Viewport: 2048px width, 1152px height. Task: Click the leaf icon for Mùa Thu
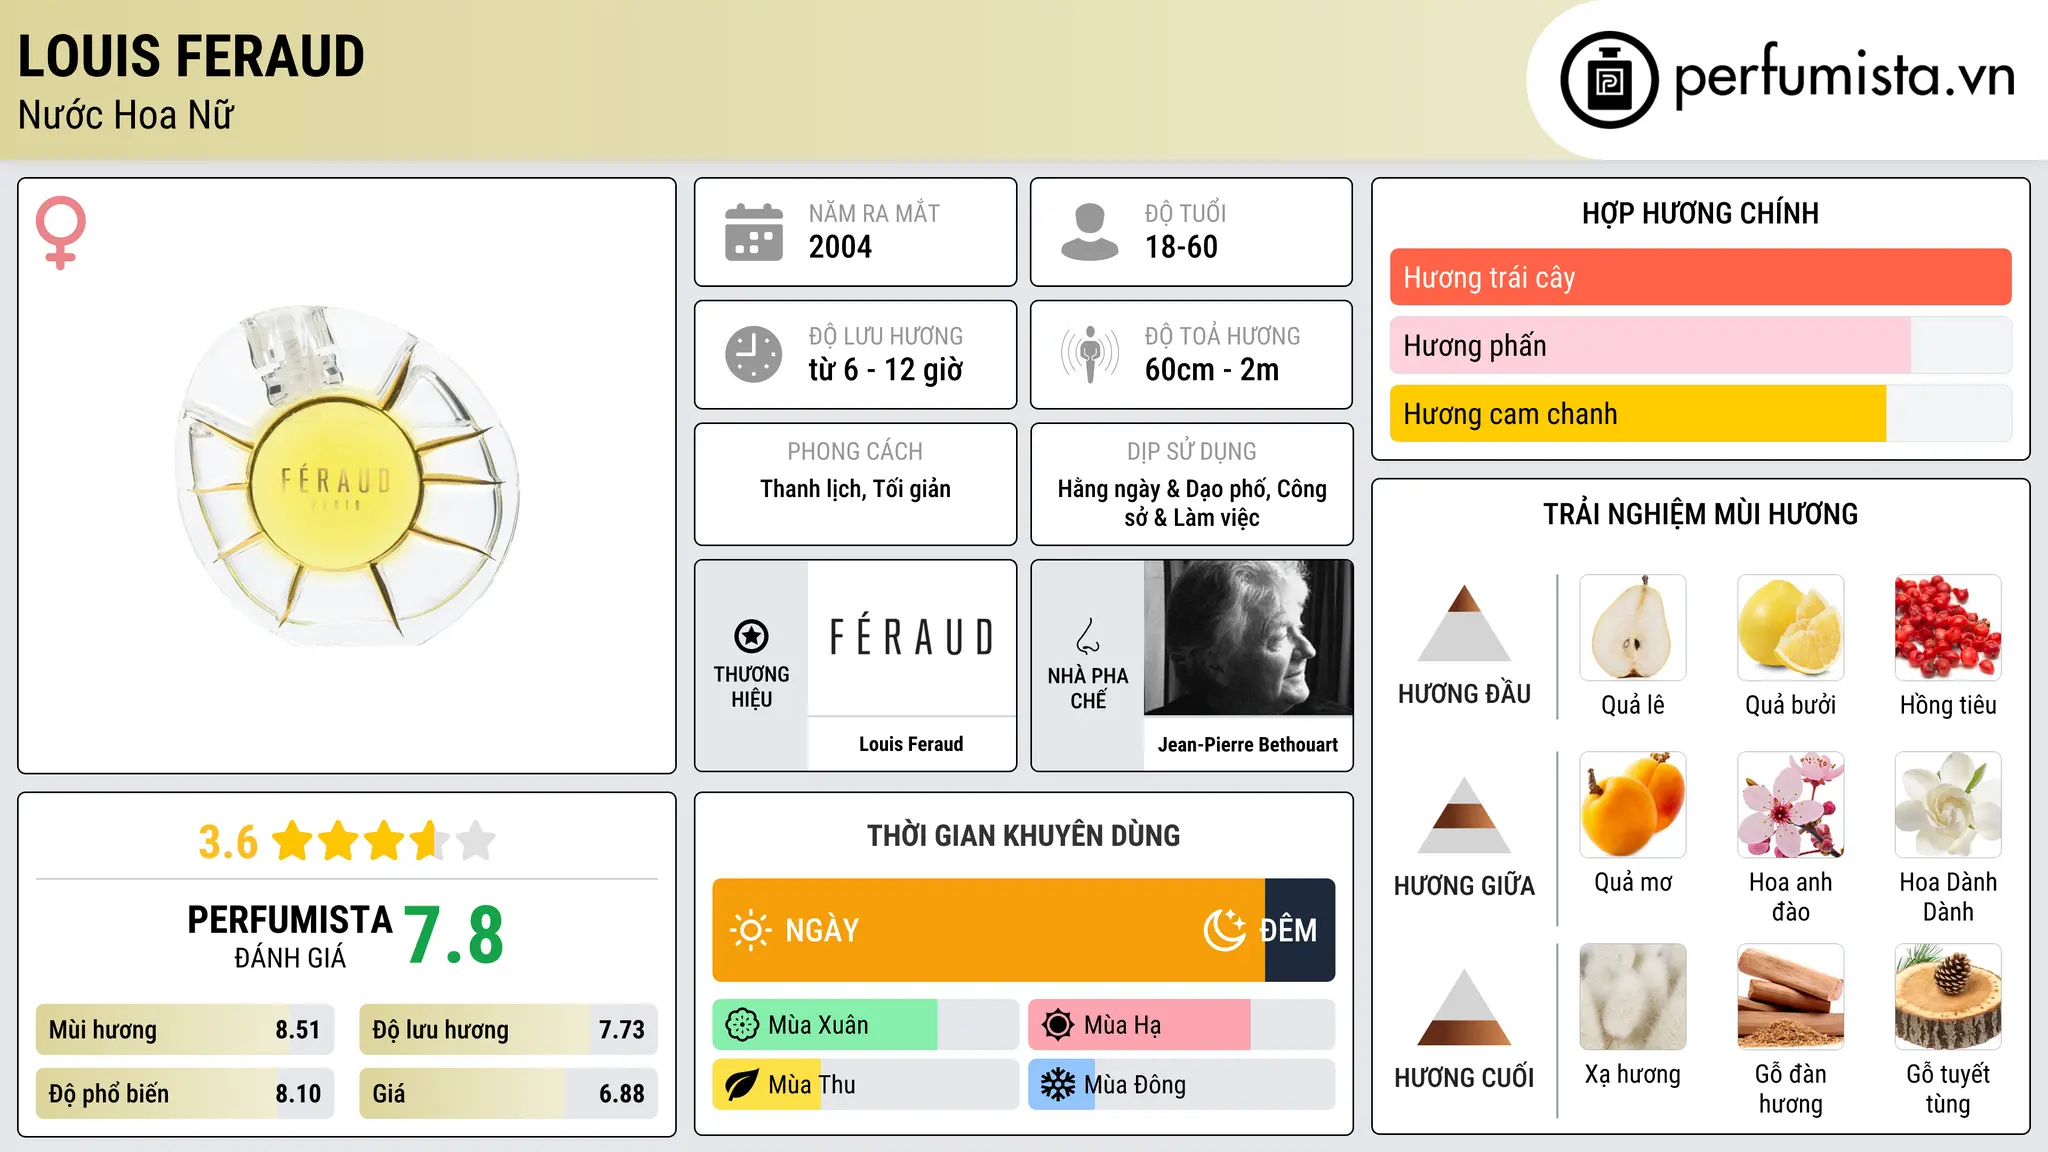tap(742, 1085)
